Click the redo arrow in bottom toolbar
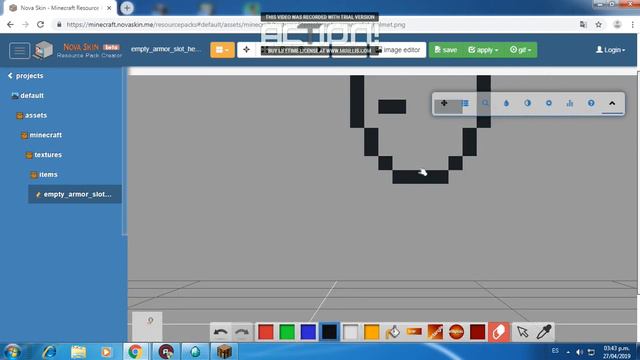Screen dimensions: 640x360 point(242,332)
